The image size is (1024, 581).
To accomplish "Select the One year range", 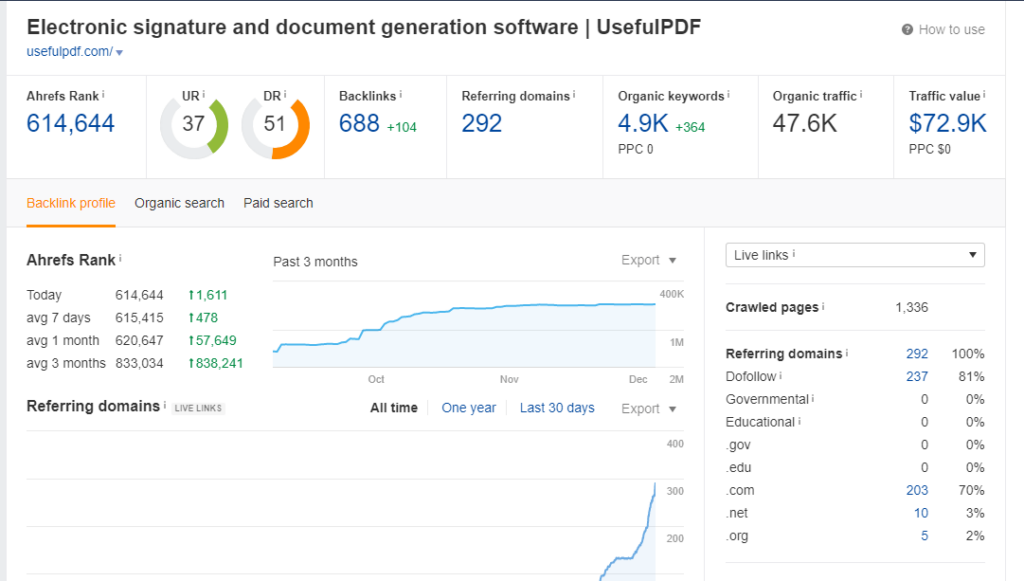I will (x=469, y=408).
